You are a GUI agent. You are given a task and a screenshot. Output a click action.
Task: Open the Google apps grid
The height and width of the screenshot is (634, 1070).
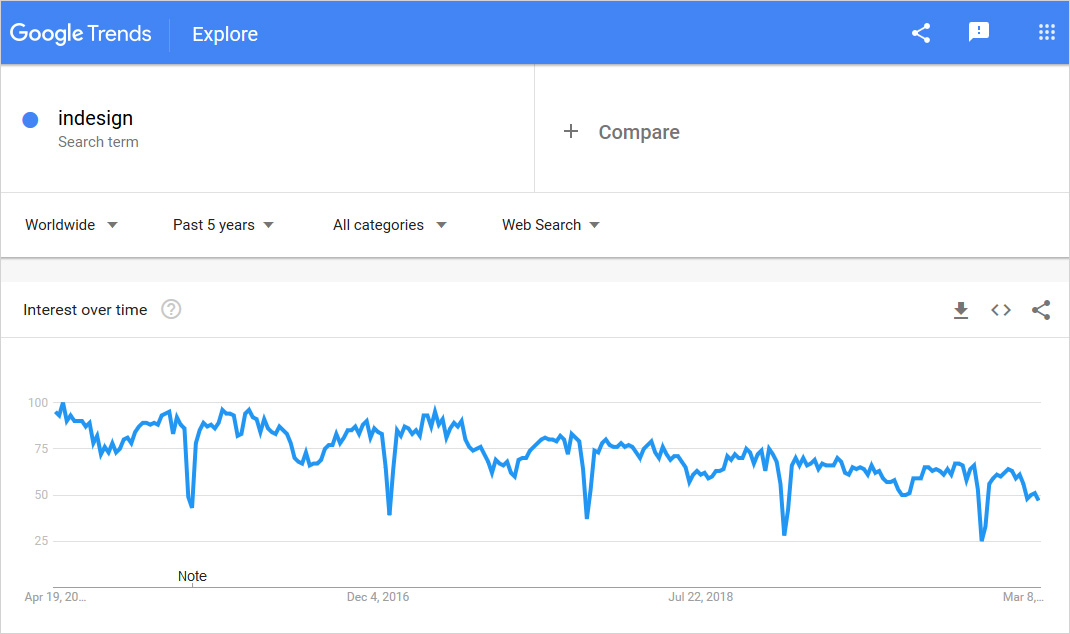pos(1047,33)
